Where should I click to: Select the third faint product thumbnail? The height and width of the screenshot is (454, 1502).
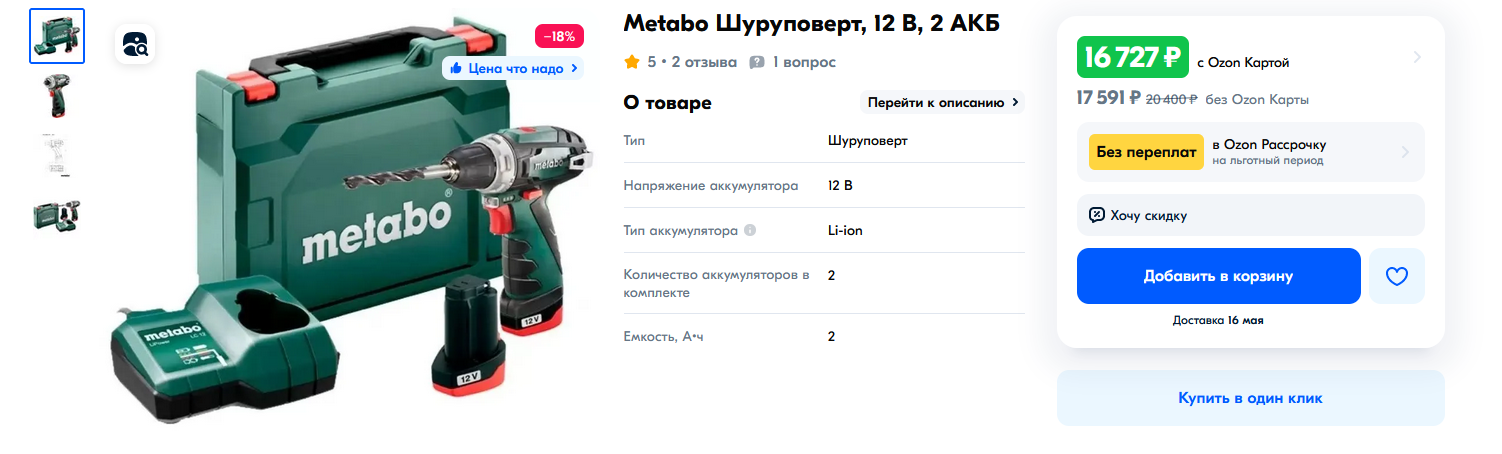tap(57, 156)
